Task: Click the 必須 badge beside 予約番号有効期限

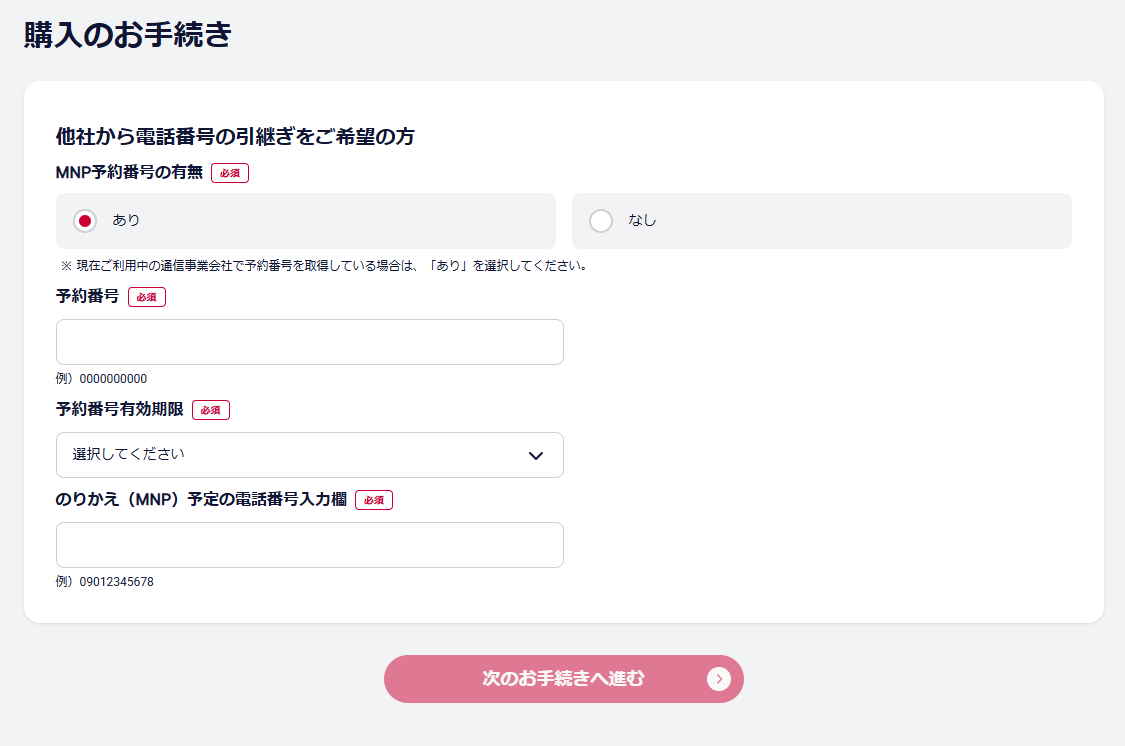Action: (x=211, y=410)
